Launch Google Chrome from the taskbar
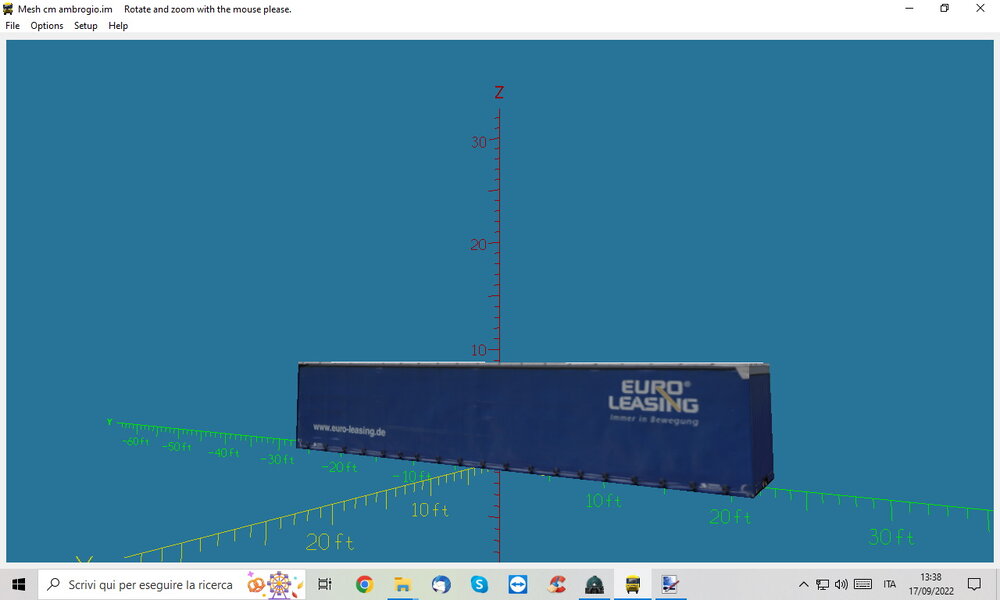This screenshot has height=600, width=1000. point(364,584)
